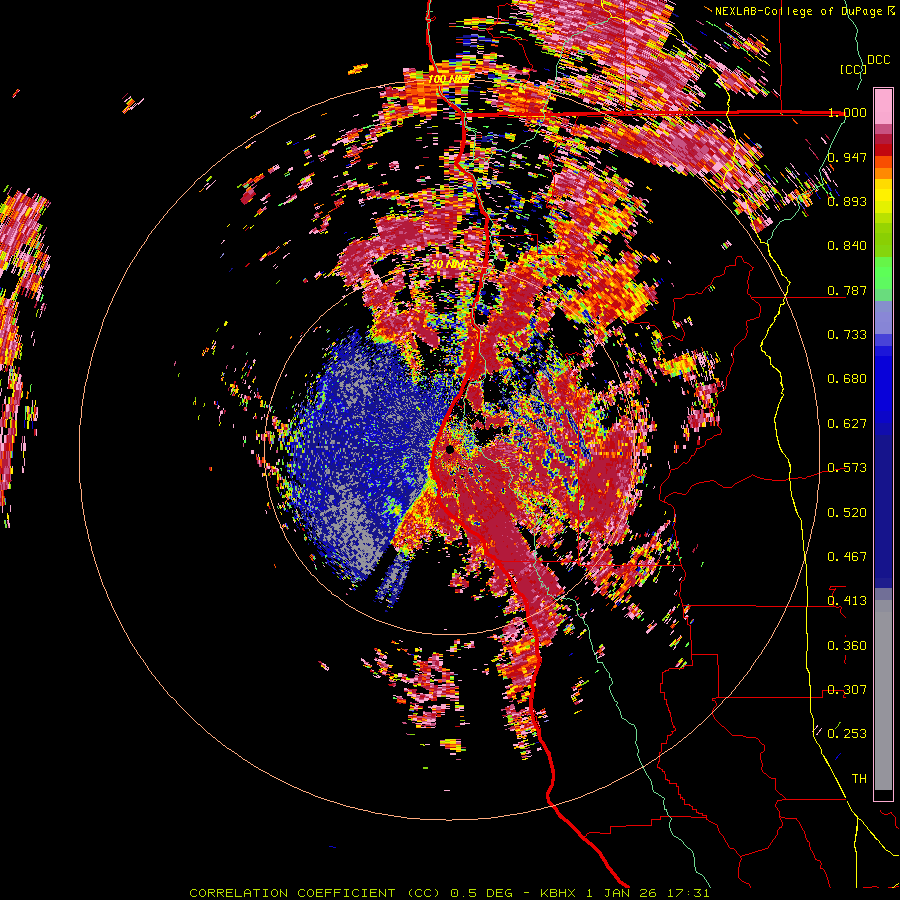Select the 100 NM range ring label
This screenshot has height=900, width=900.
click(448, 79)
